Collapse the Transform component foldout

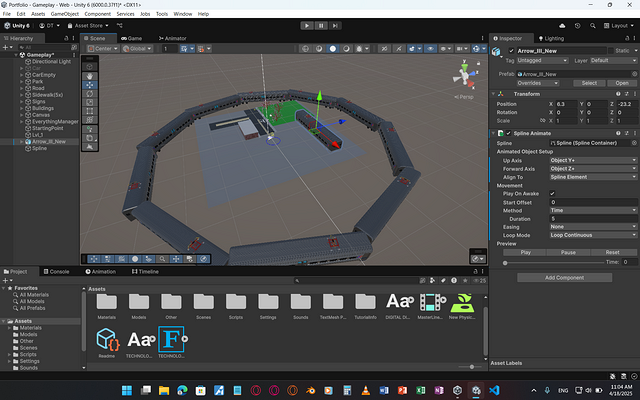click(493, 94)
